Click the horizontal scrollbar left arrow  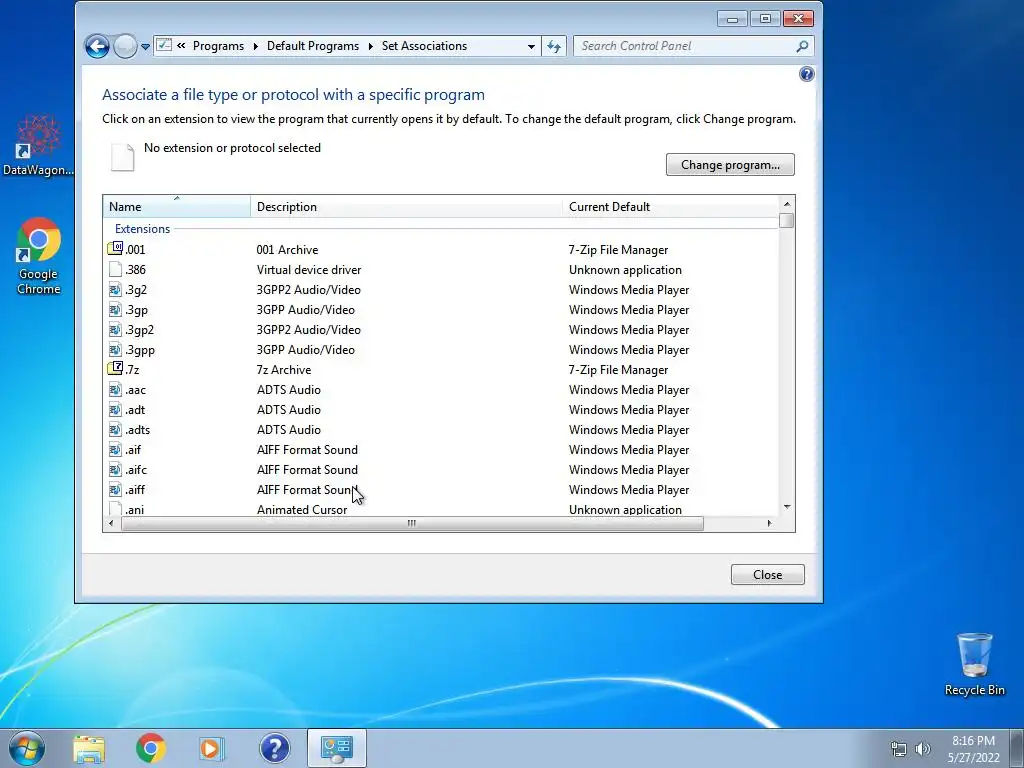coord(111,523)
